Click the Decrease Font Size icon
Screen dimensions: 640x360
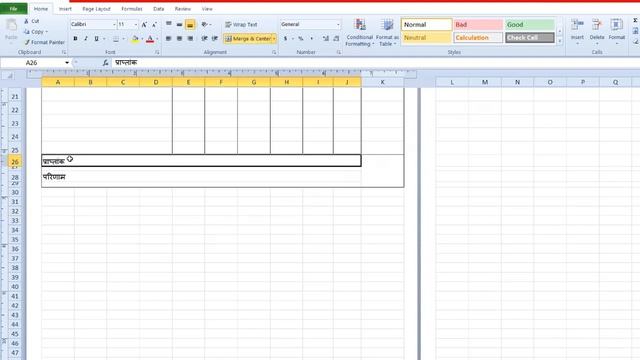(x=154, y=25)
